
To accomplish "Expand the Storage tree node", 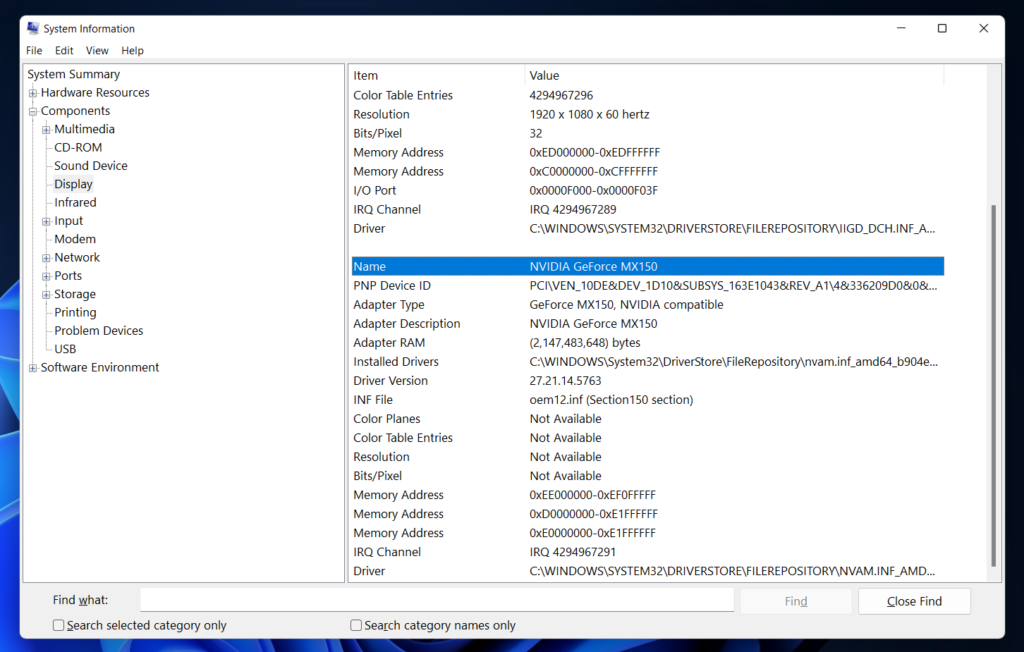I will tap(46, 295).
